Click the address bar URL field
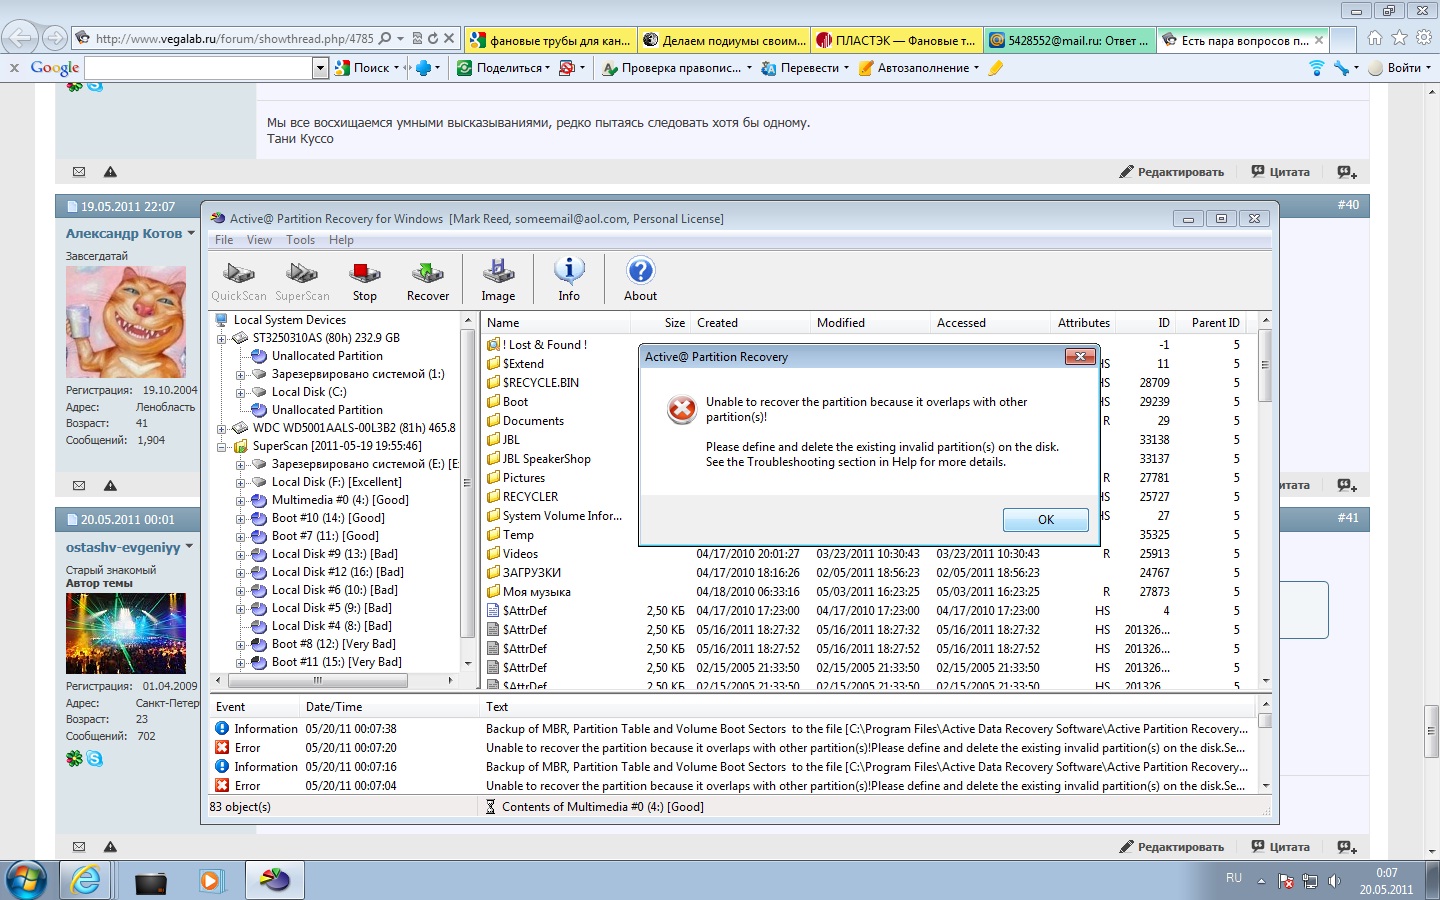Image resolution: width=1440 pixels, height=900 pixels. point(235,39)
